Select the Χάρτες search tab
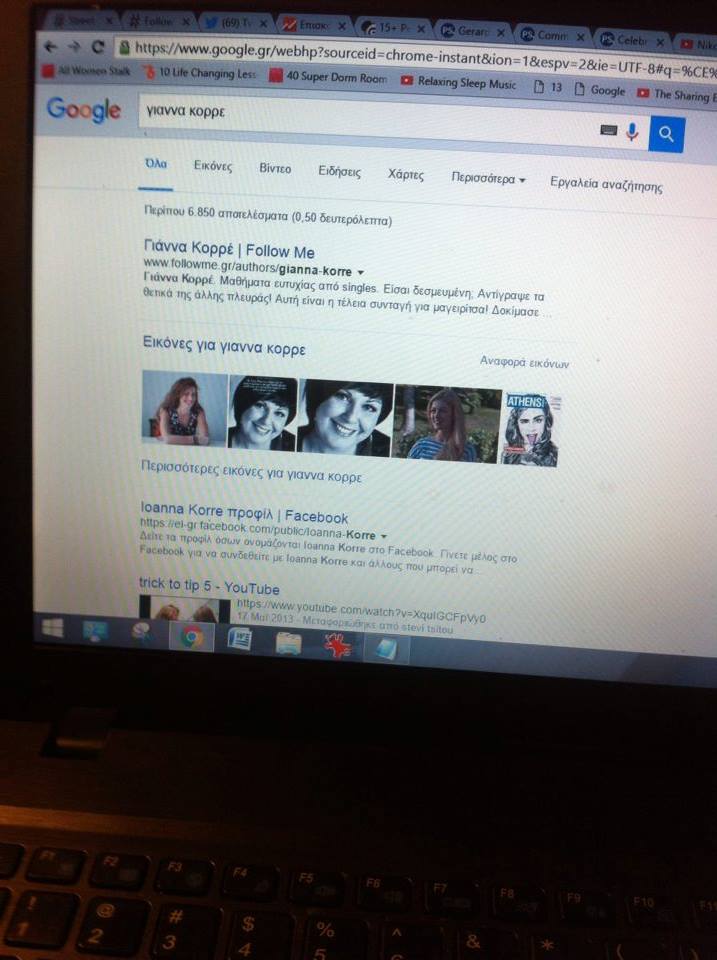Screen dimensions: 717x960 (x=405, y=174)
